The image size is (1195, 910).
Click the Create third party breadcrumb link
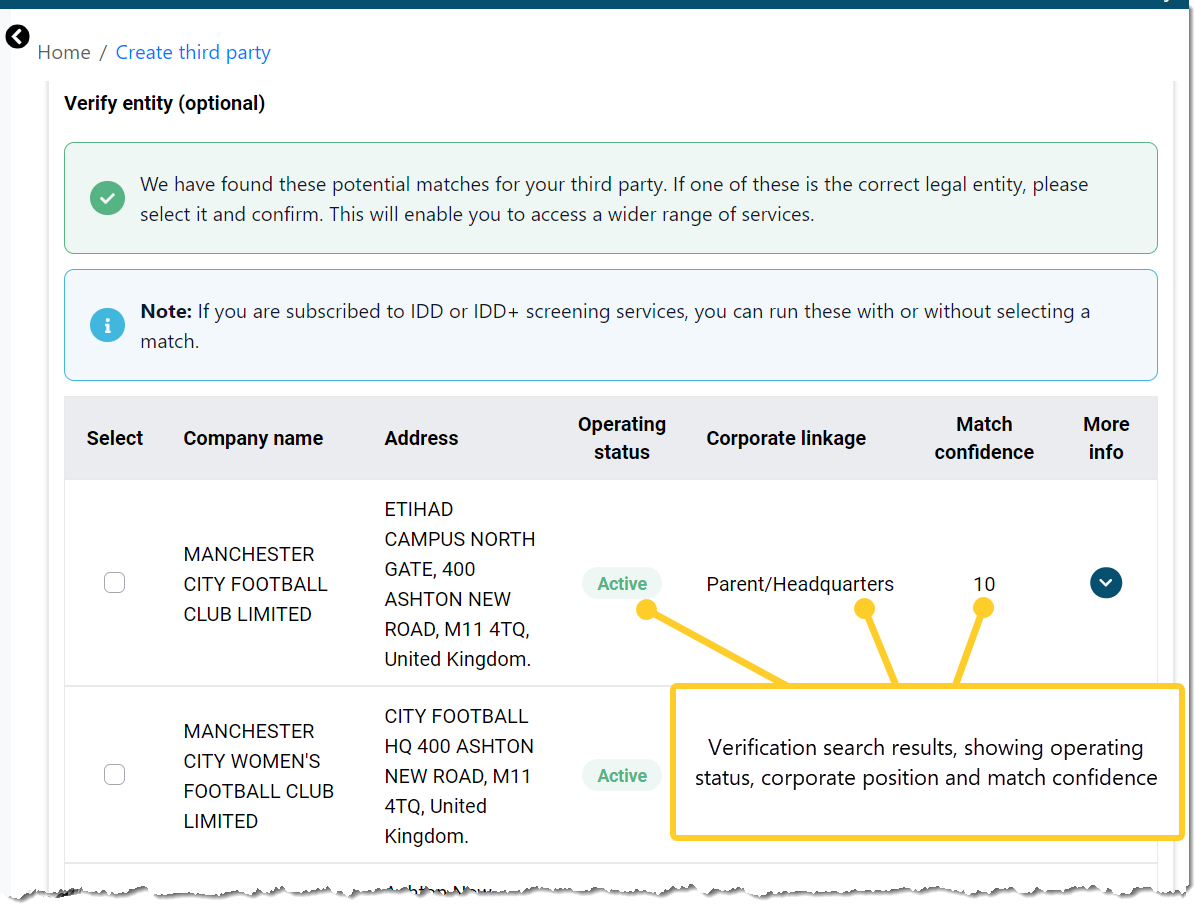click(x=193, y=52)
